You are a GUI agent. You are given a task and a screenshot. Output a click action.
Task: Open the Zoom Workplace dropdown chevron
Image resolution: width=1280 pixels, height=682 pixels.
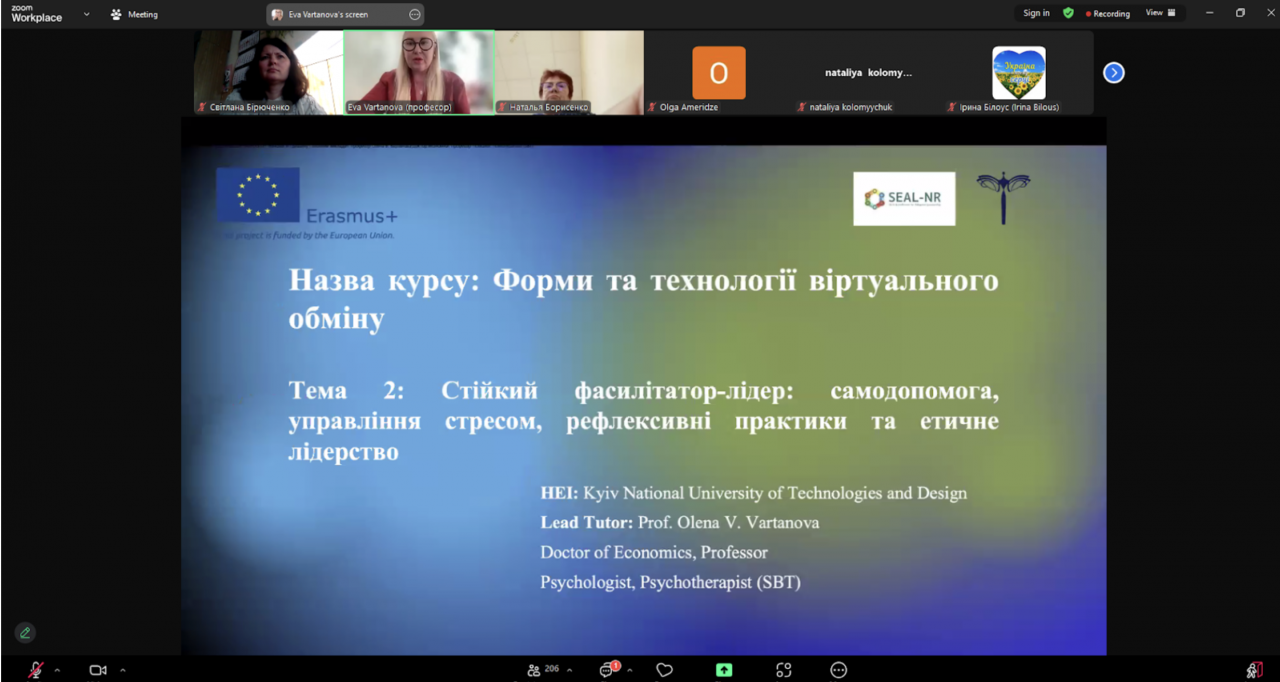86,14
